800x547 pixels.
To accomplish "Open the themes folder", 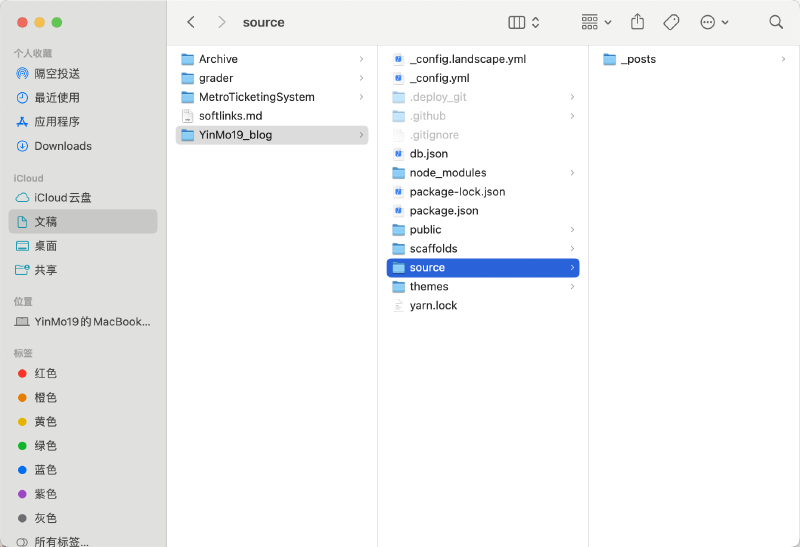I will coord(429,287).
